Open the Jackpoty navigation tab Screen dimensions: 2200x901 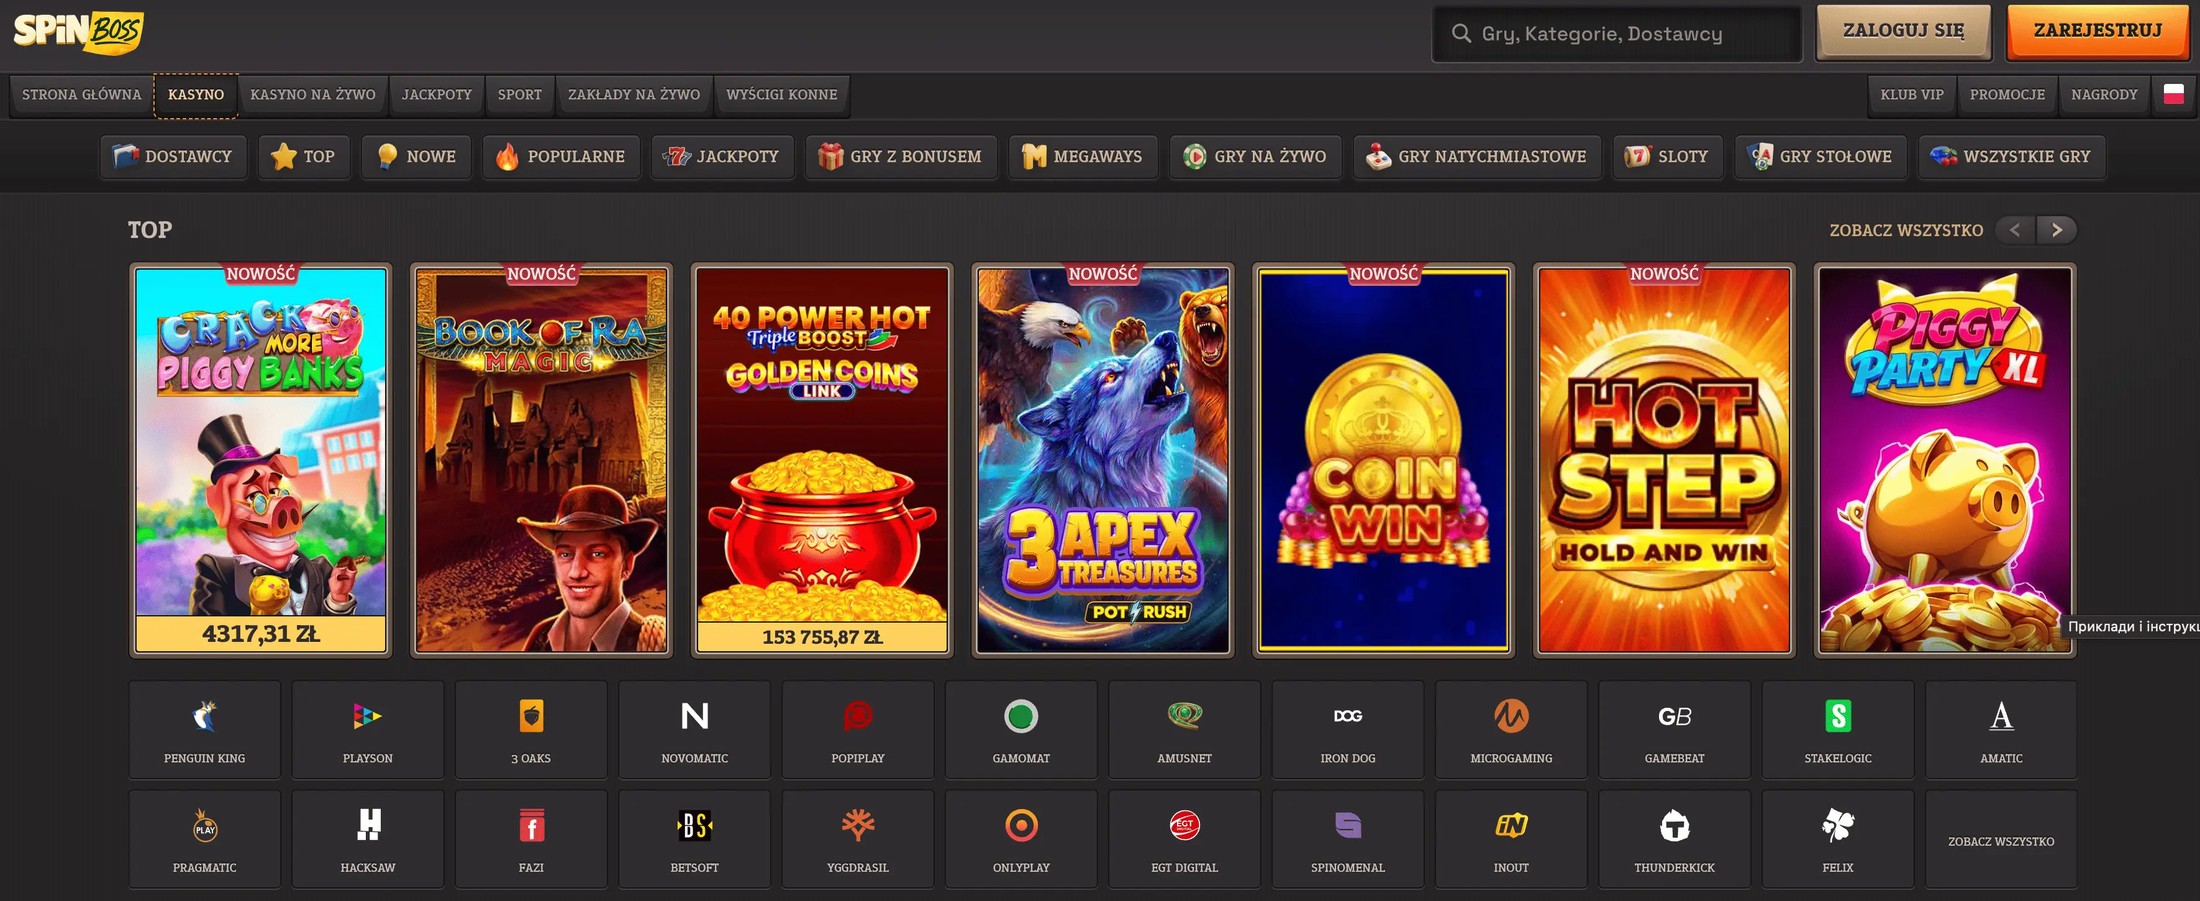tap(437, 95)
